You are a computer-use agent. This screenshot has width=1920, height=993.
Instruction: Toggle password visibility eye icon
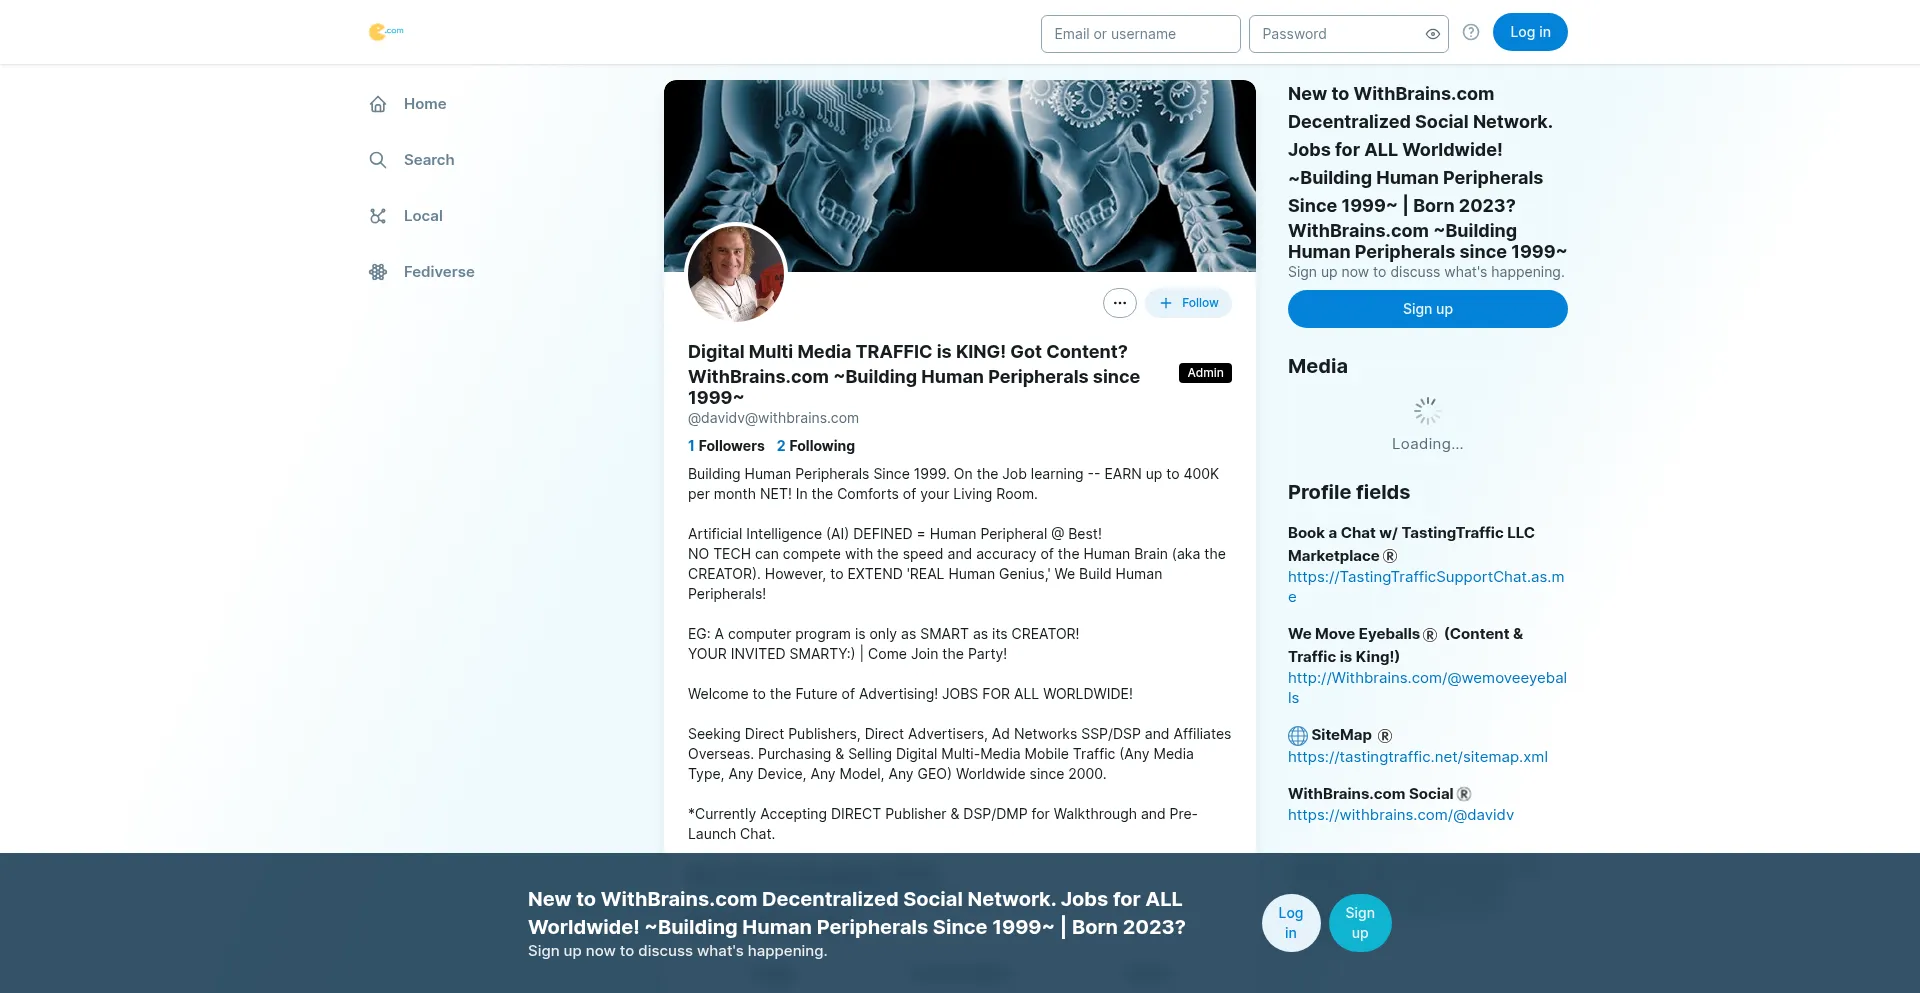(x=1433, y=34)
